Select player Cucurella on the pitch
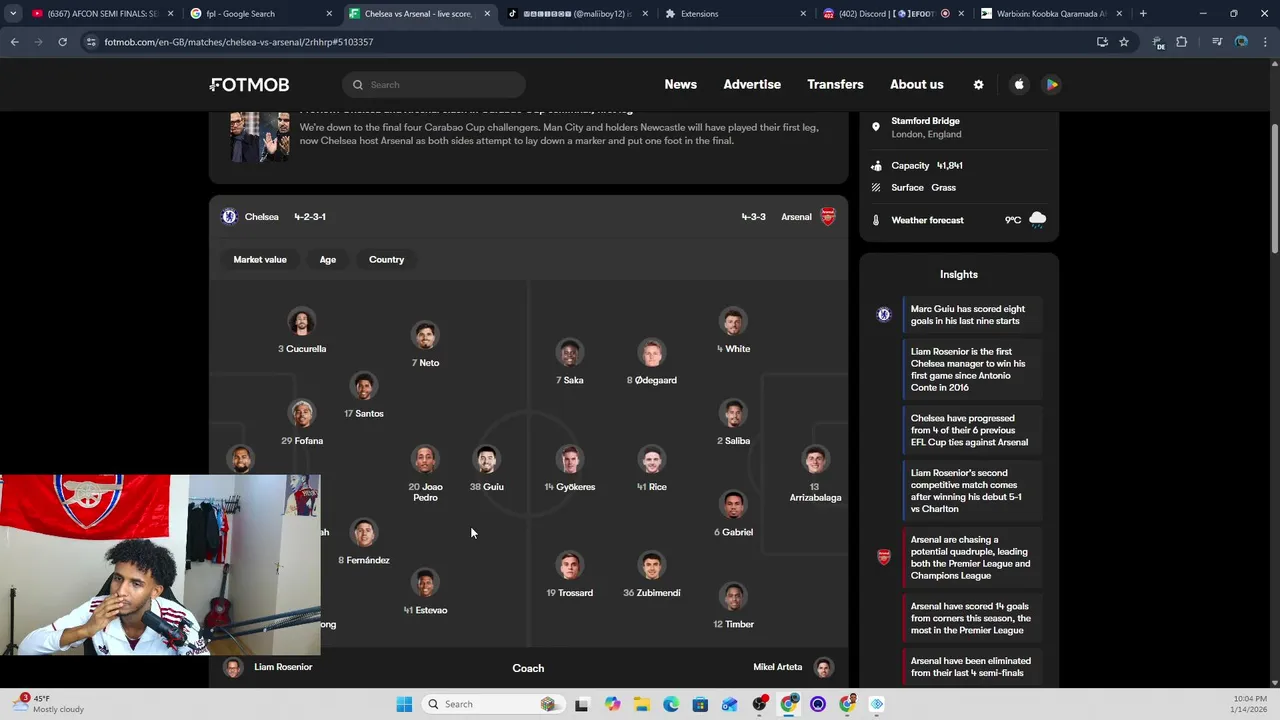Viewport: 1280px width, 720px height. [x=302, y=332]
